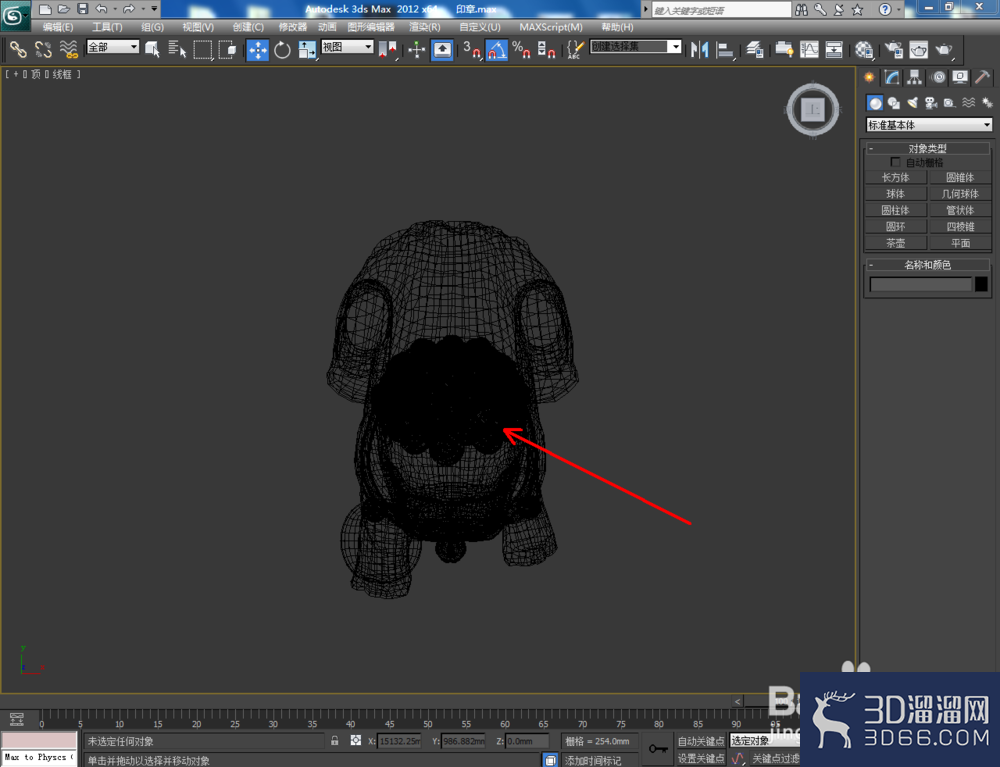Click the Bind to Space Warp tool
This screenshot has height=767, width=1000.
click(68, 49)
